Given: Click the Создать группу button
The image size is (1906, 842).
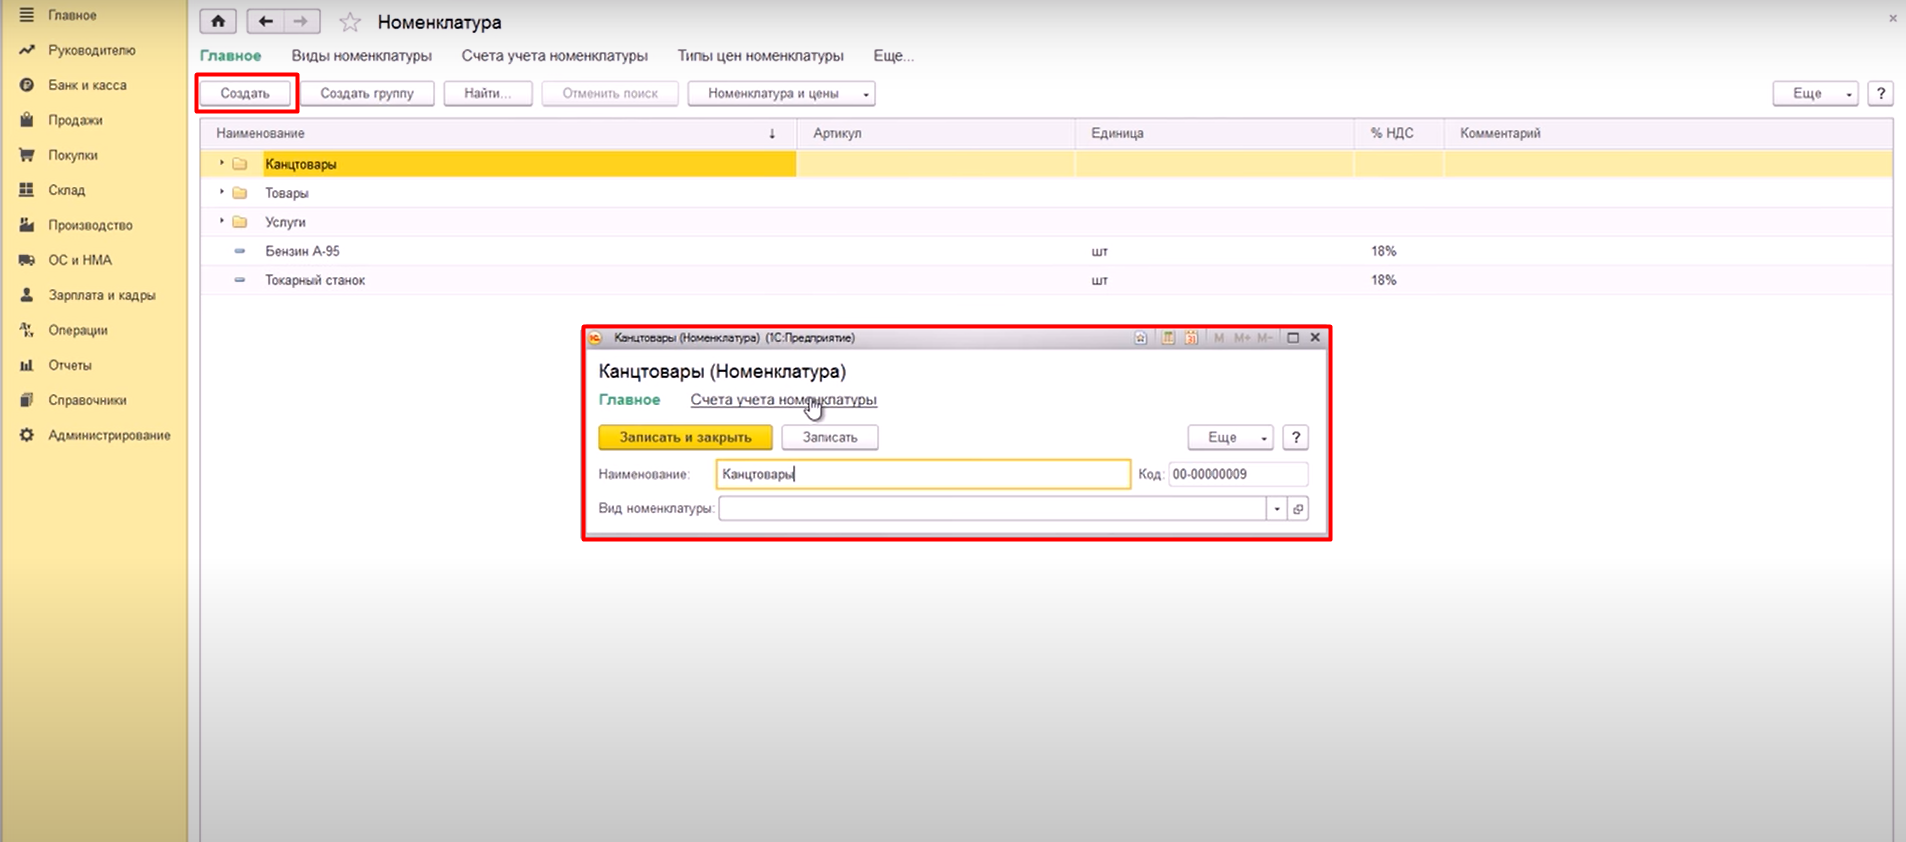Looking at the screenshot, I should (x=367, y=93).
